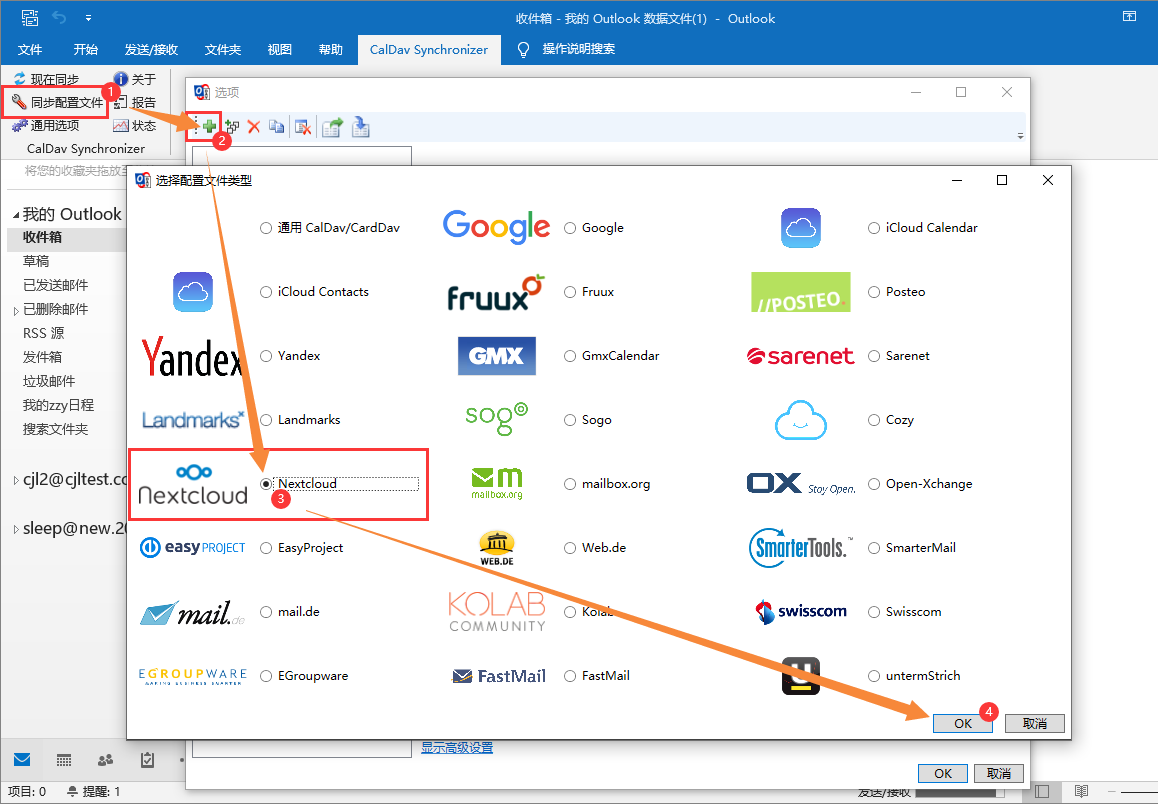The image size is (1158, 804).
Task: Click export profiles icon with green arrow
Action: [x=332, y=127]
